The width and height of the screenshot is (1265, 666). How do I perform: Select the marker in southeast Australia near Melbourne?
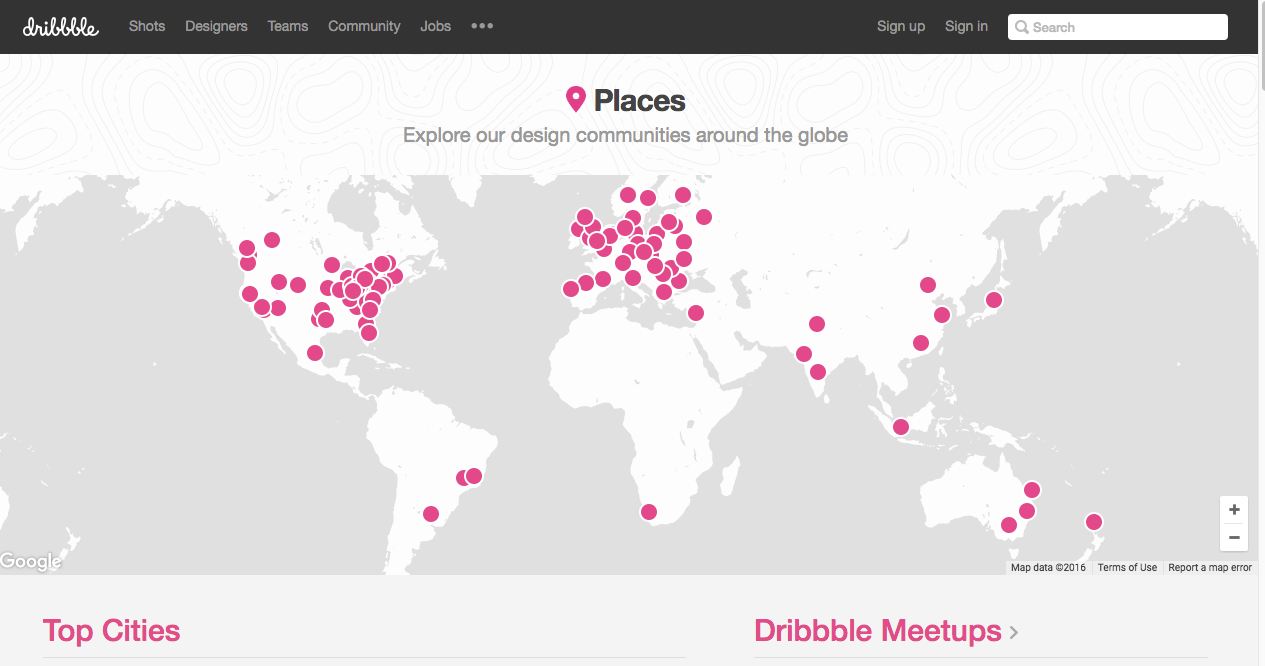[x=1009, y=525]
